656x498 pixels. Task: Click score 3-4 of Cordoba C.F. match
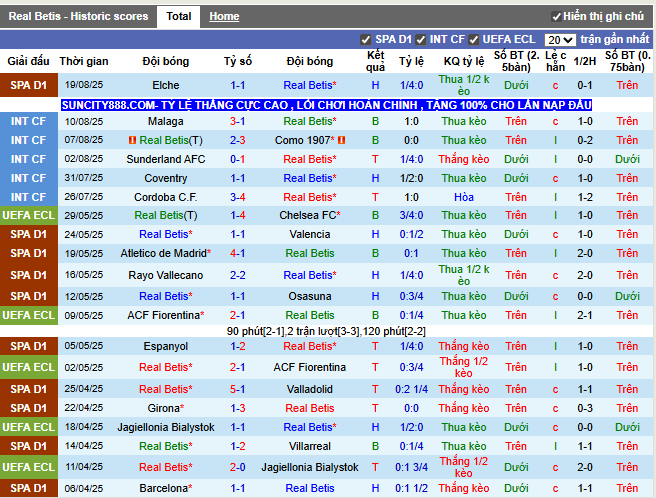point(238,197)
